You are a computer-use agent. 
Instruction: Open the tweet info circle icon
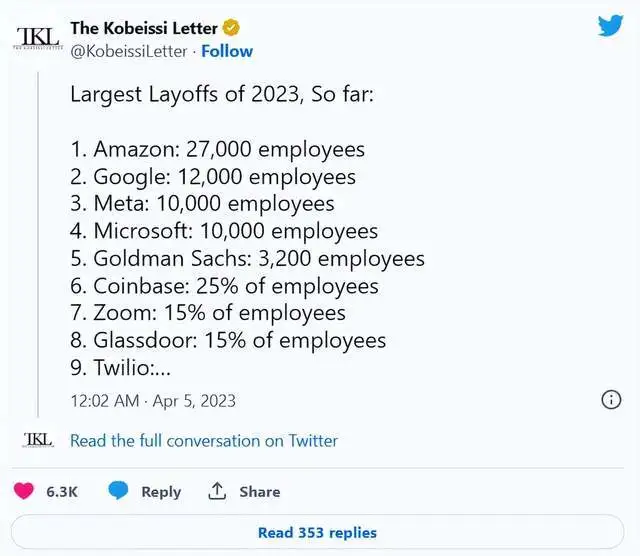coord(611,400)
